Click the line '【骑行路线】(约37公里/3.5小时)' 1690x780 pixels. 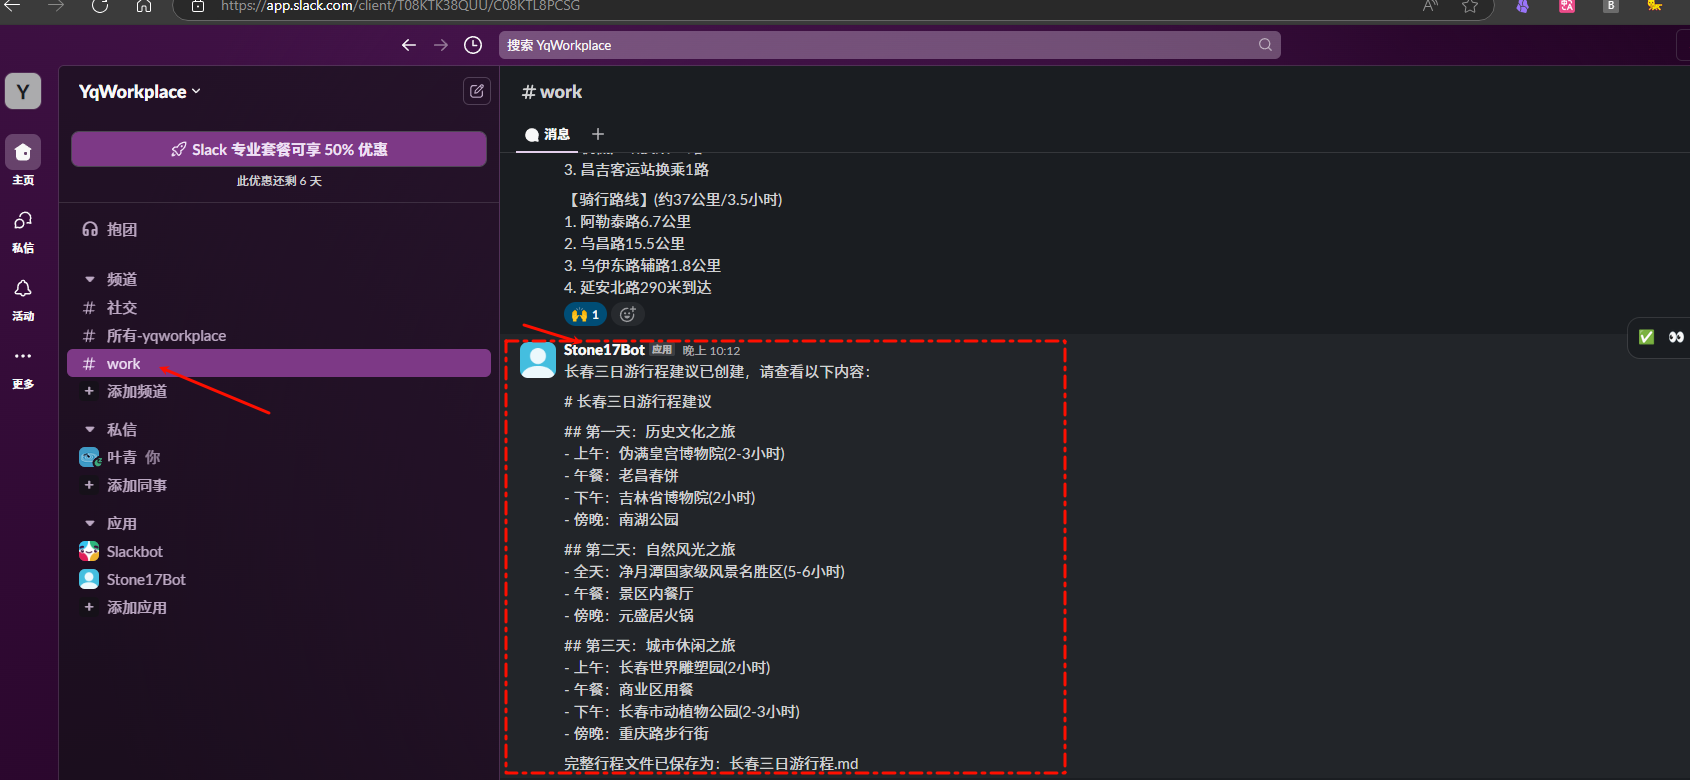point(673,200)
